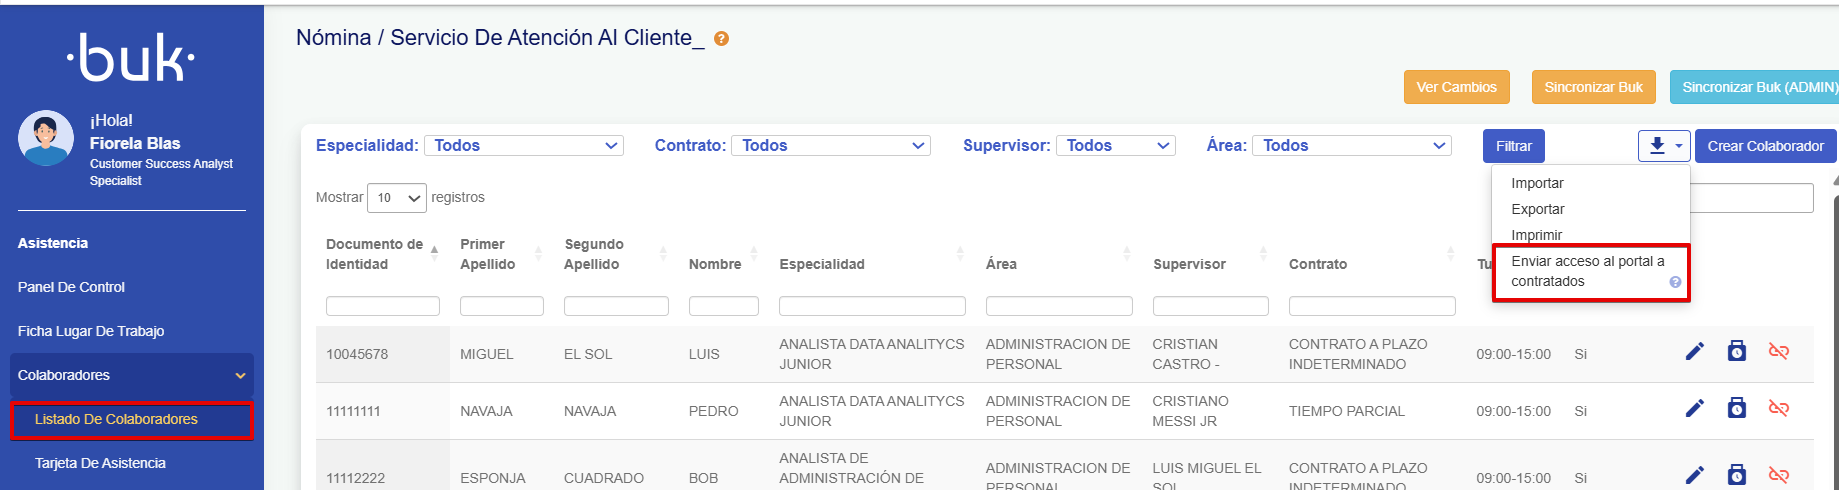Click the Documento de Identidad filter field
This screenshot has width=1839, height=490.
382,306
